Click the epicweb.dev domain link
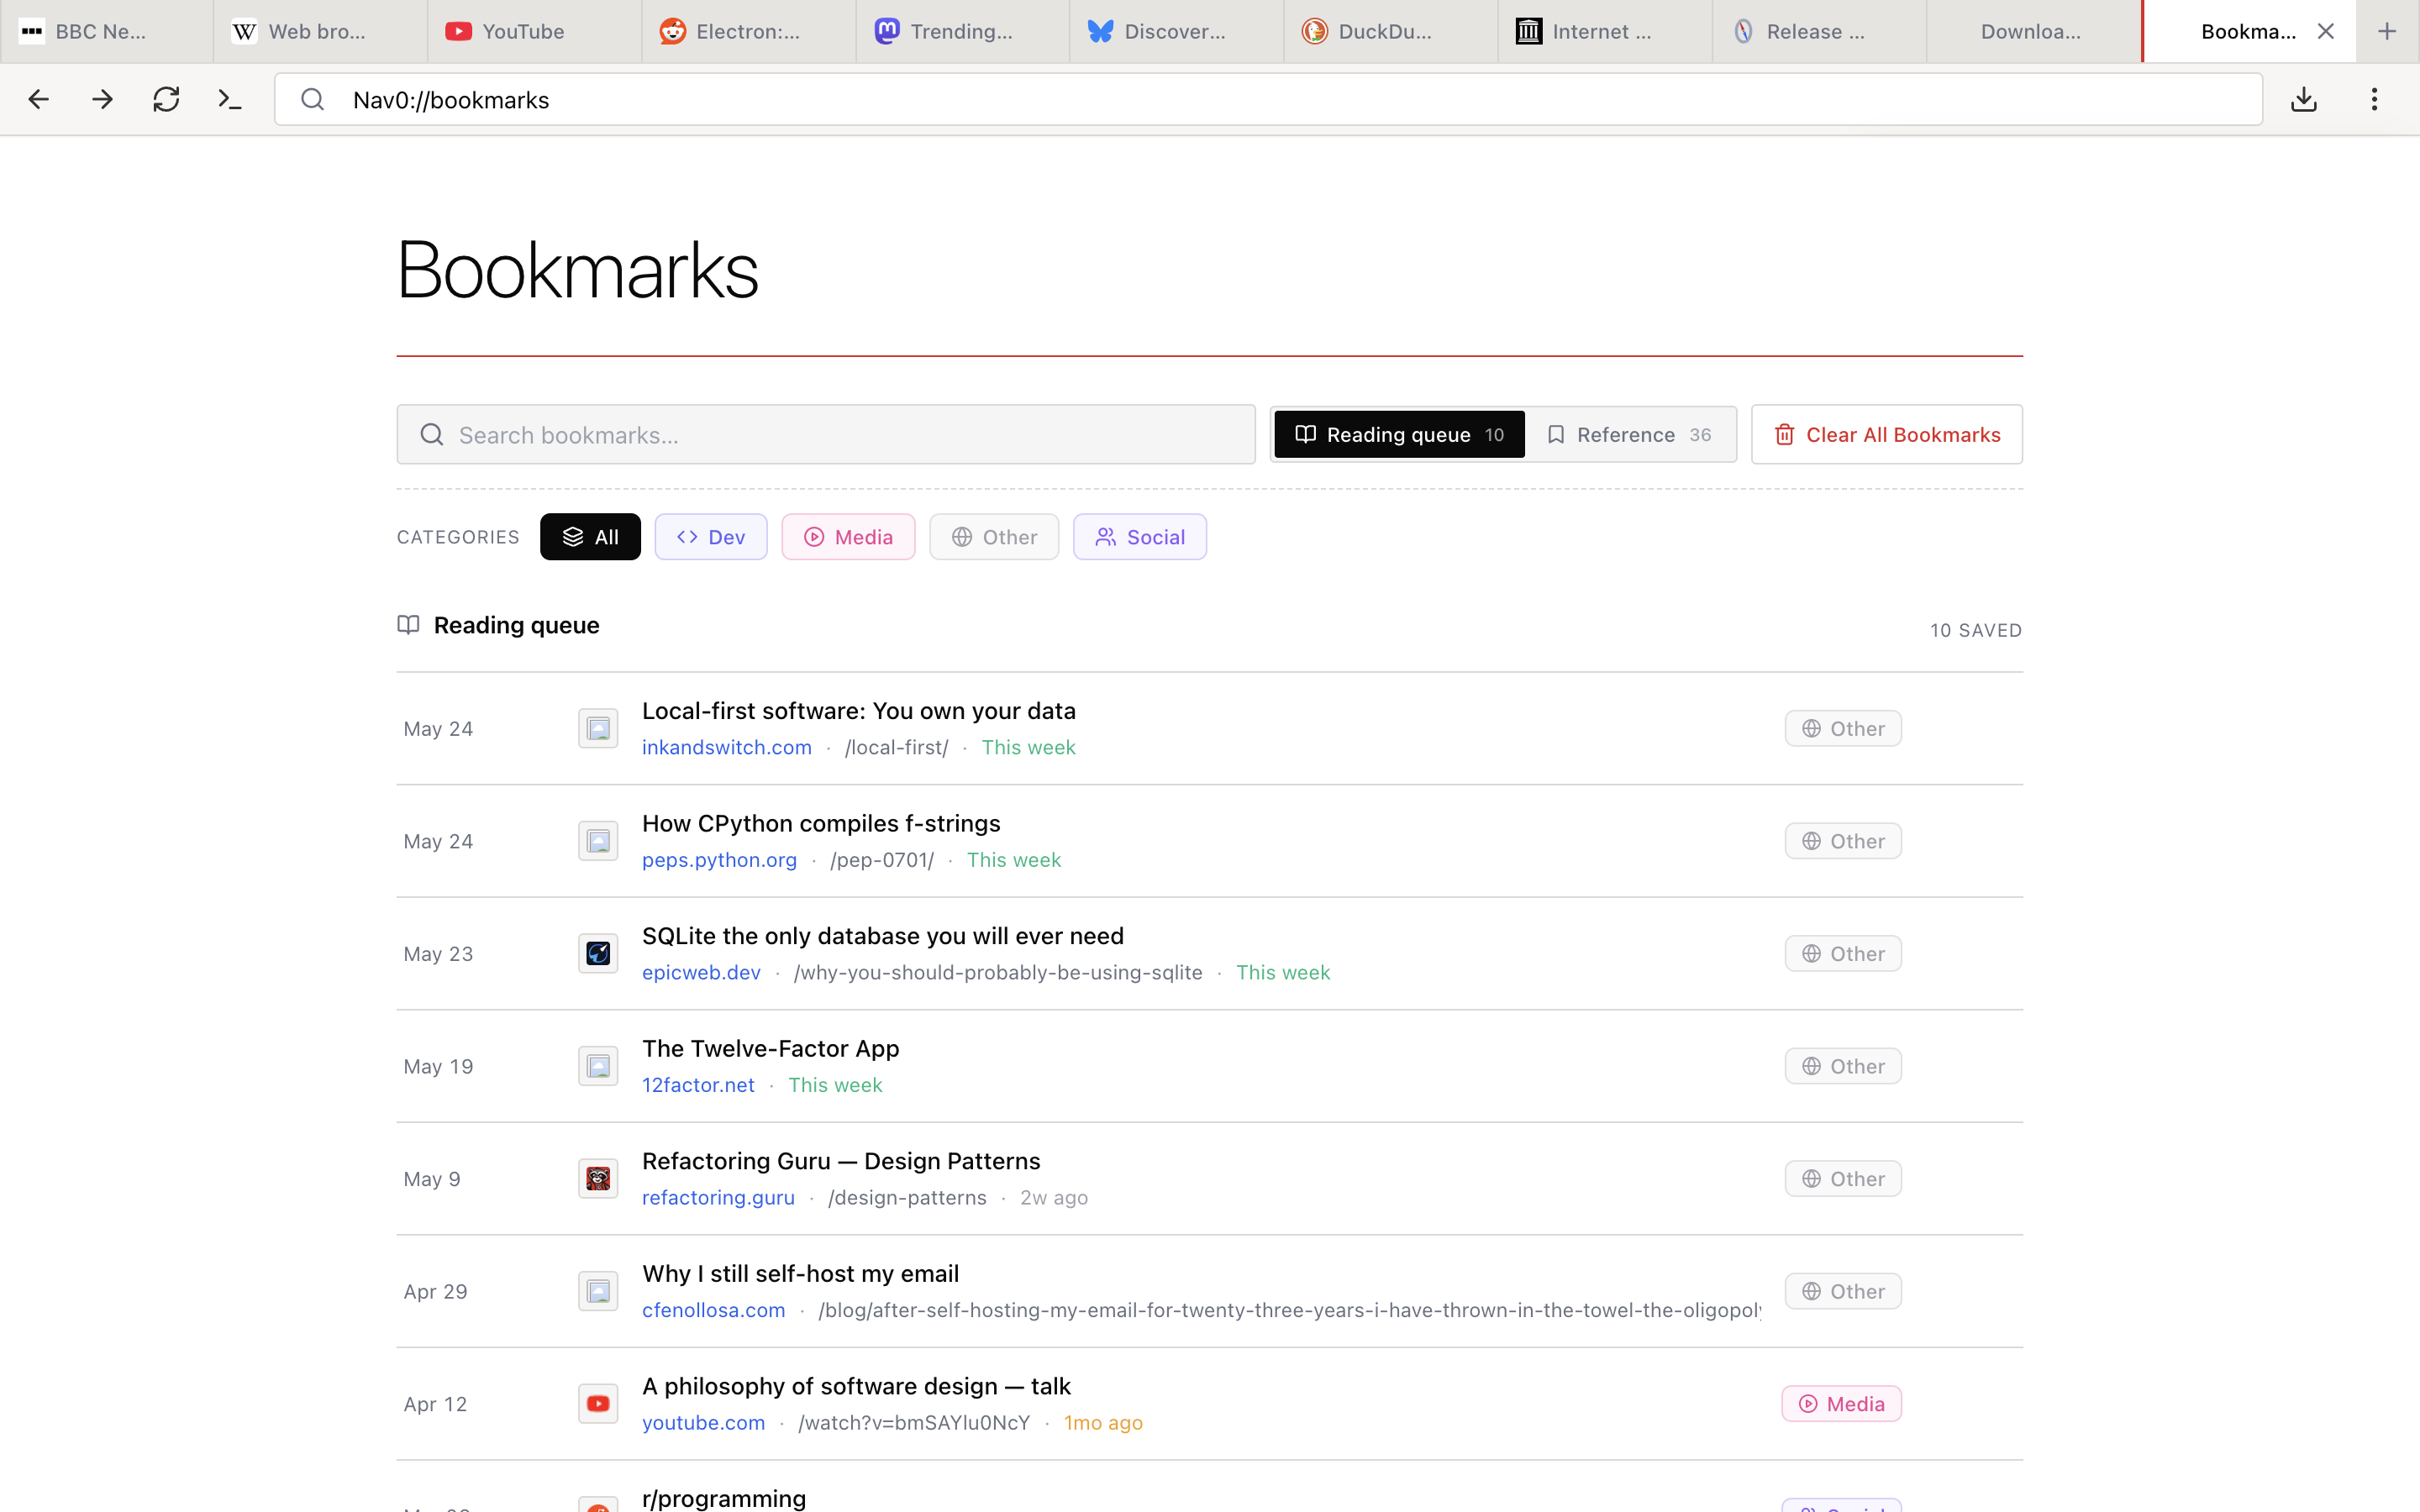This screenshot has width=2420, height=1512. pos(701,972)
